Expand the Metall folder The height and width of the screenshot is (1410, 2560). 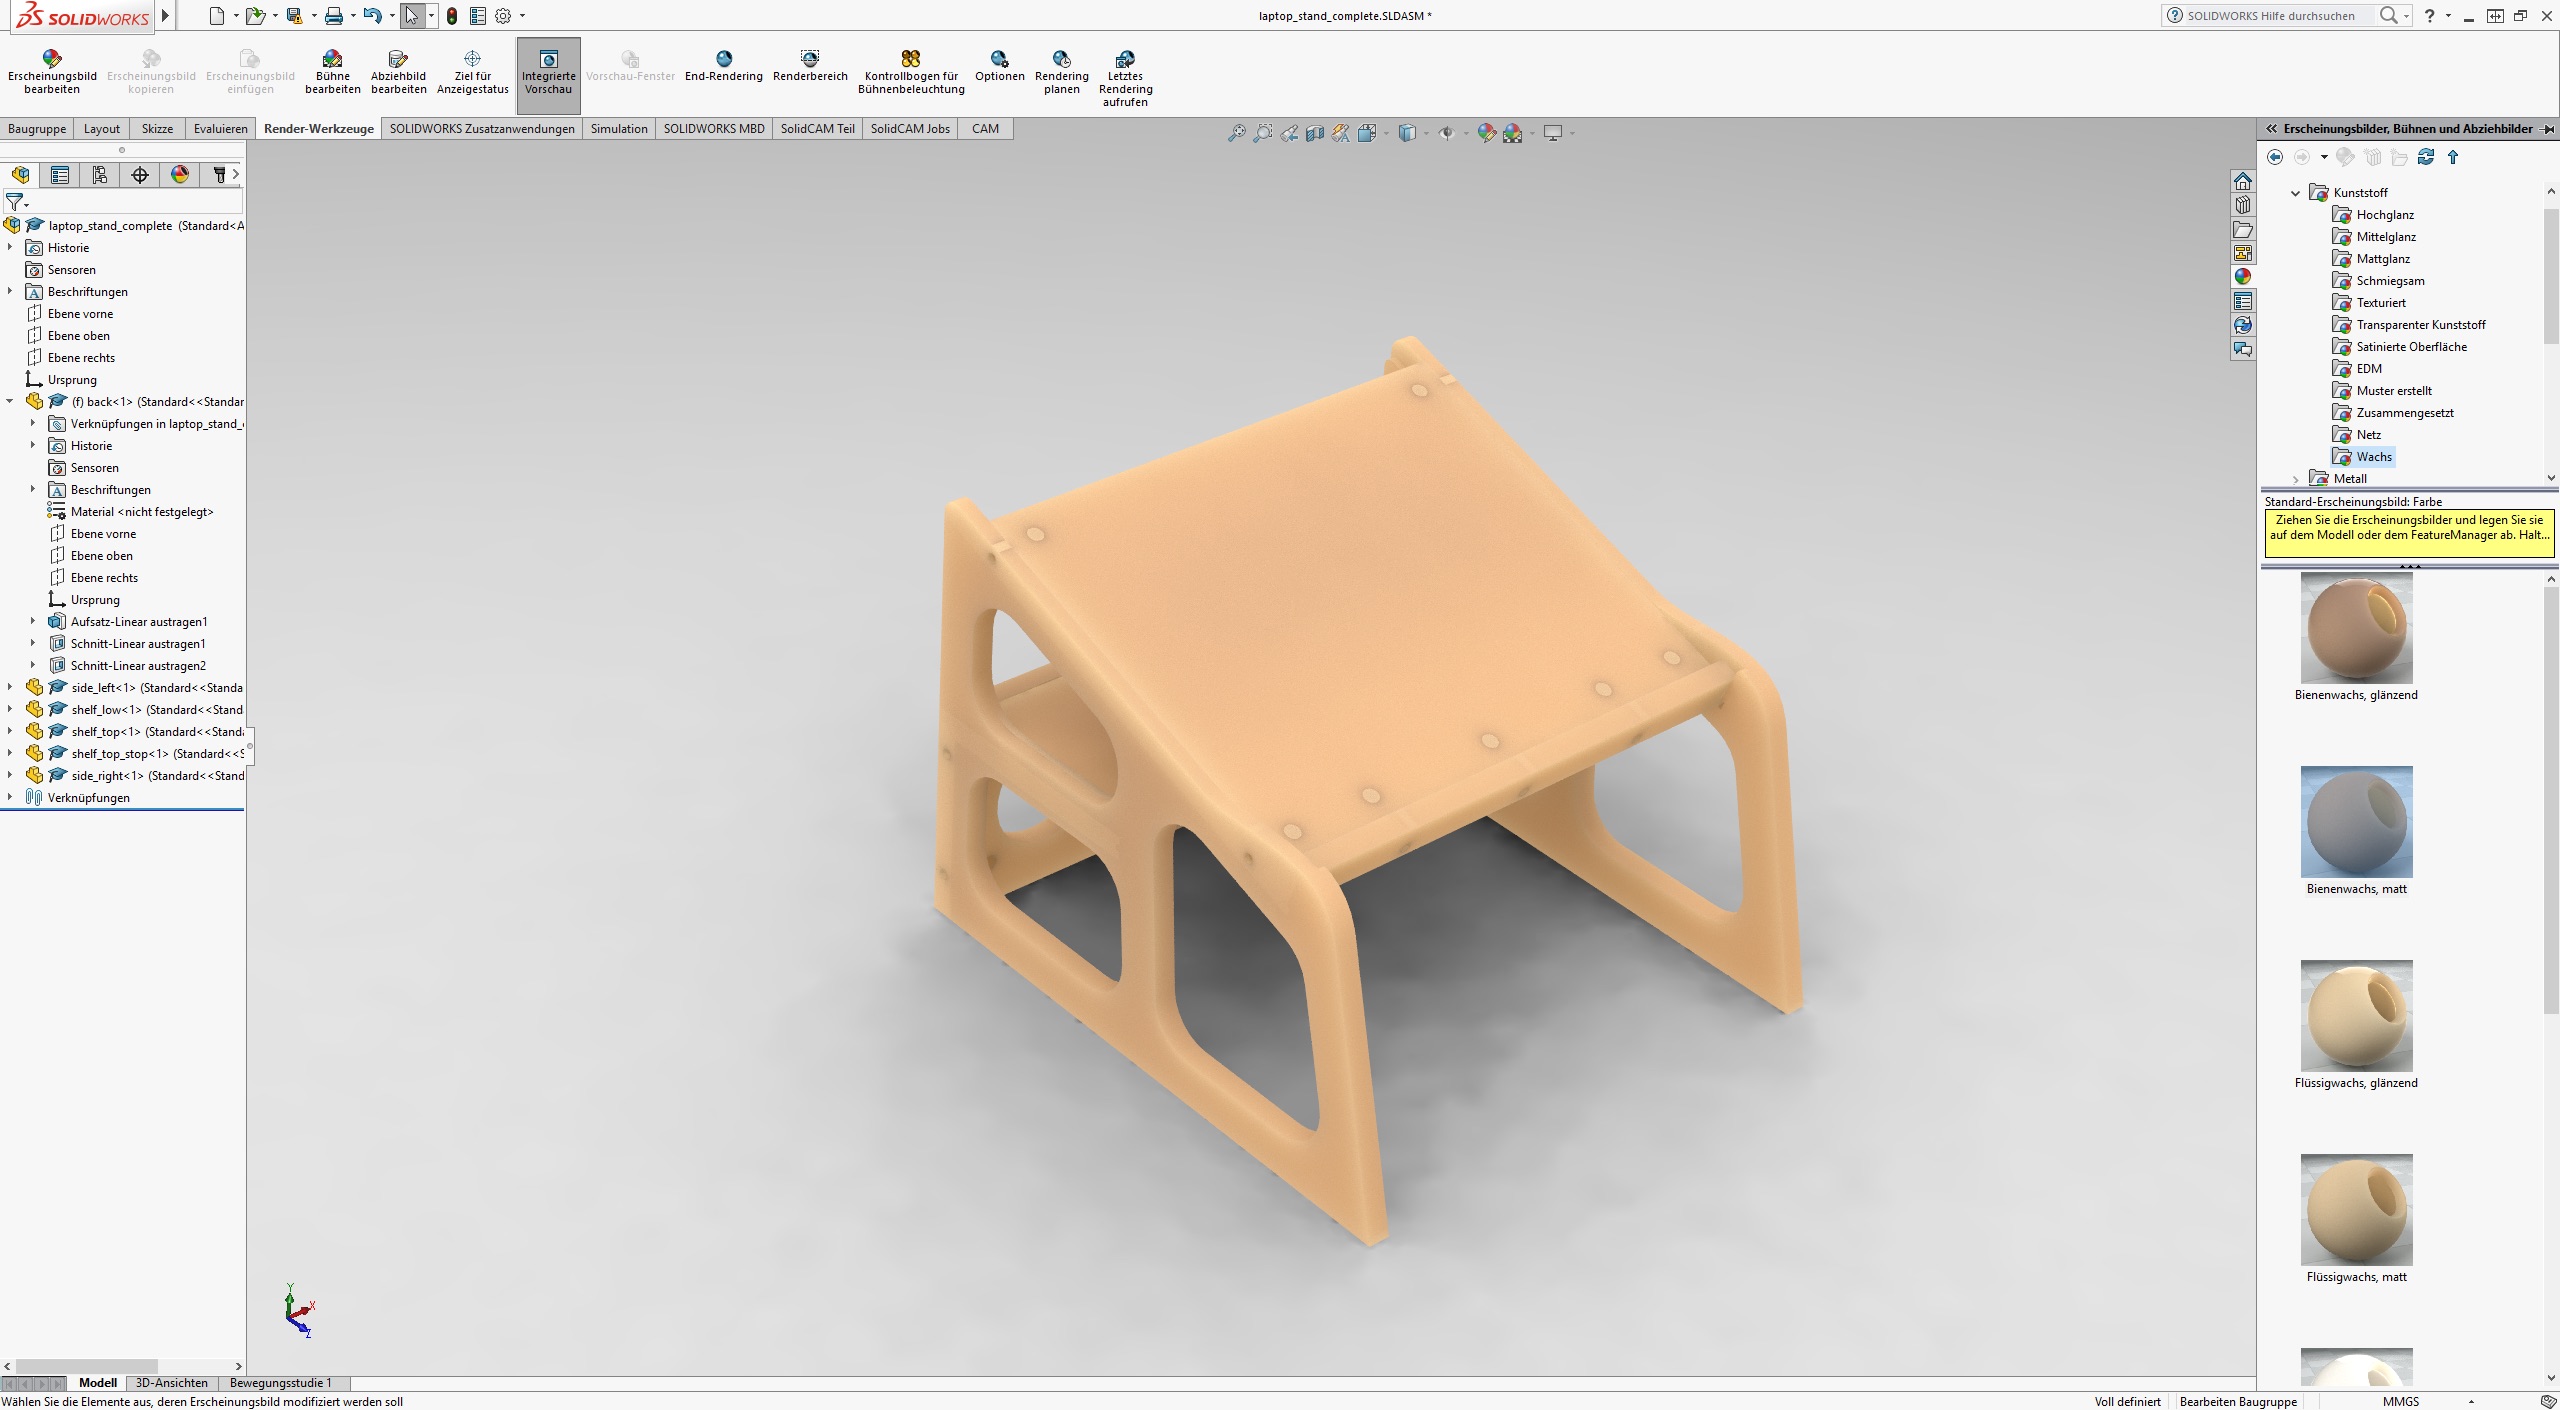[x=2296, y=479]
